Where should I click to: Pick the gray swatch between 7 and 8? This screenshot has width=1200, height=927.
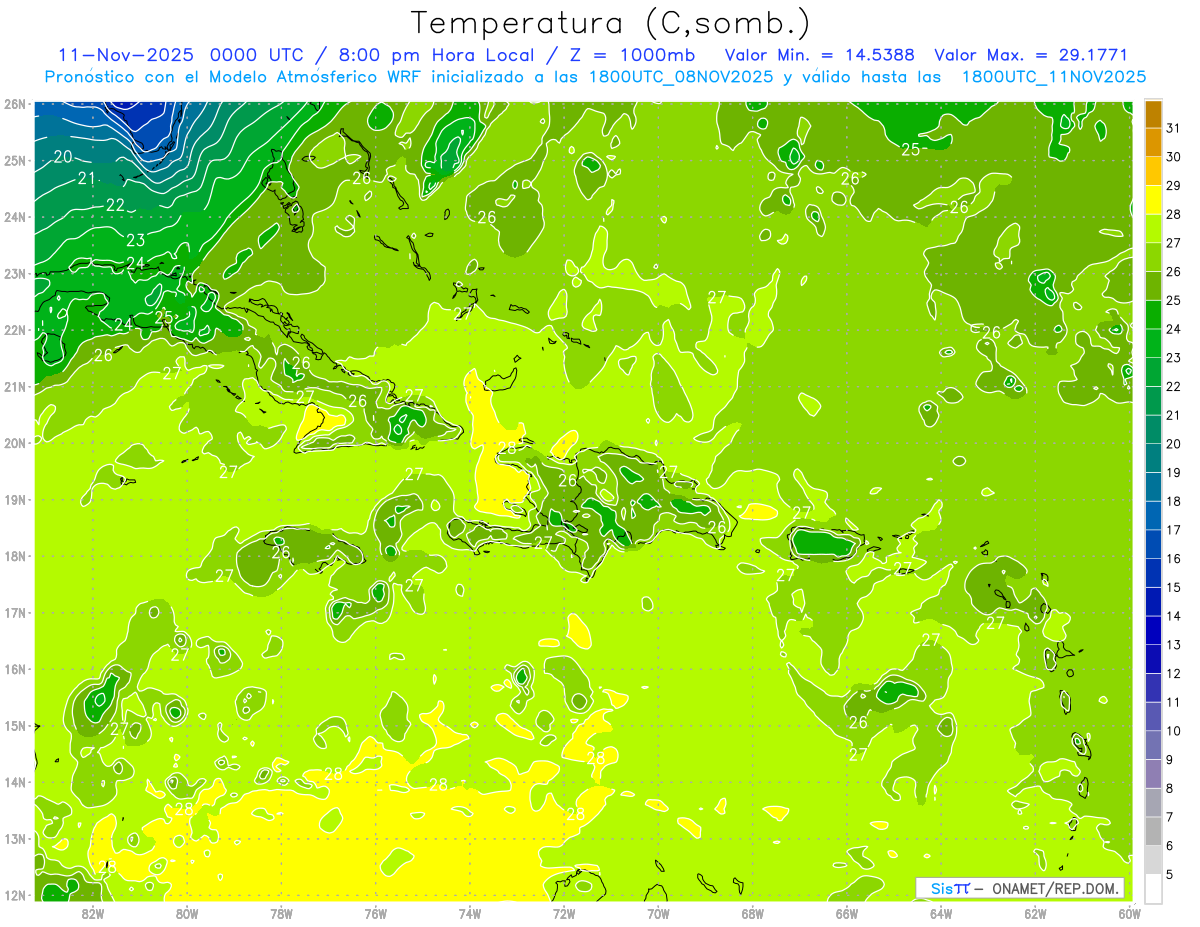(x=1154, y=802)
